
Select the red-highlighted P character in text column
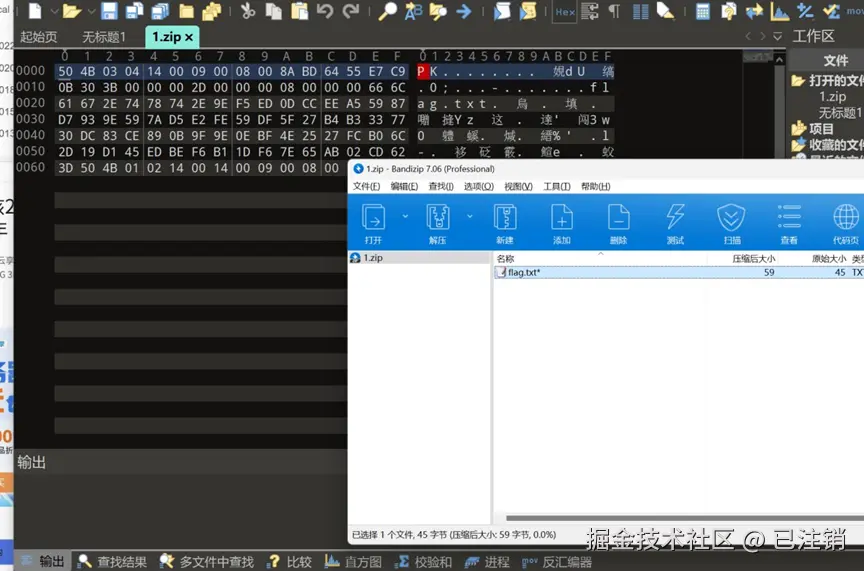[422, 71]
